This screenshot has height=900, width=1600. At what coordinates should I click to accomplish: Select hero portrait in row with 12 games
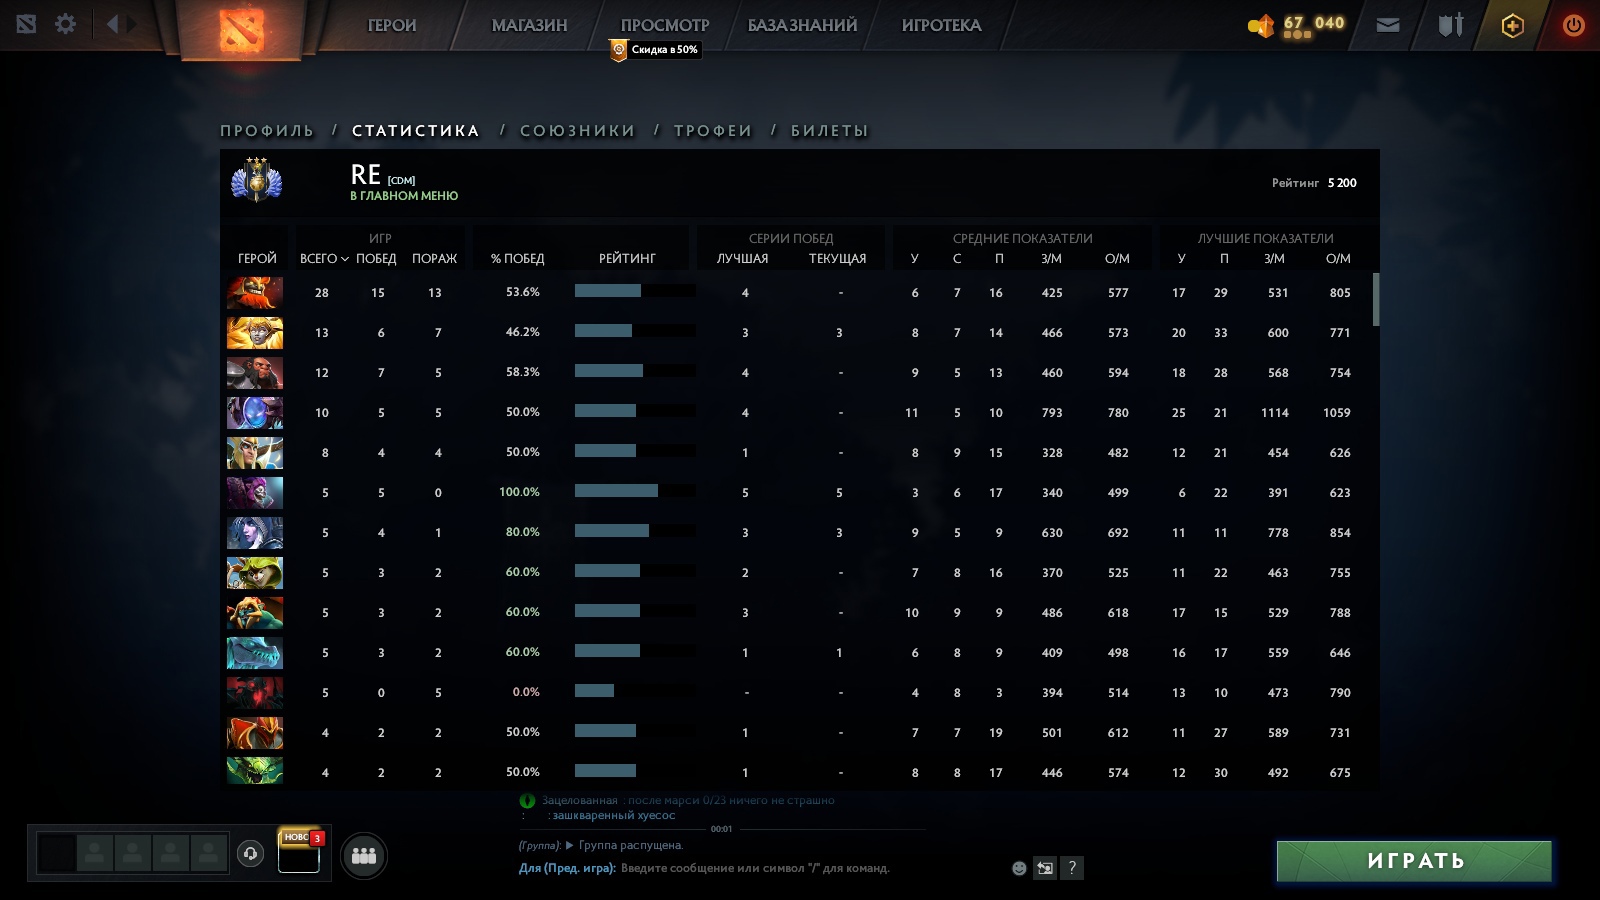pos(255,373)
